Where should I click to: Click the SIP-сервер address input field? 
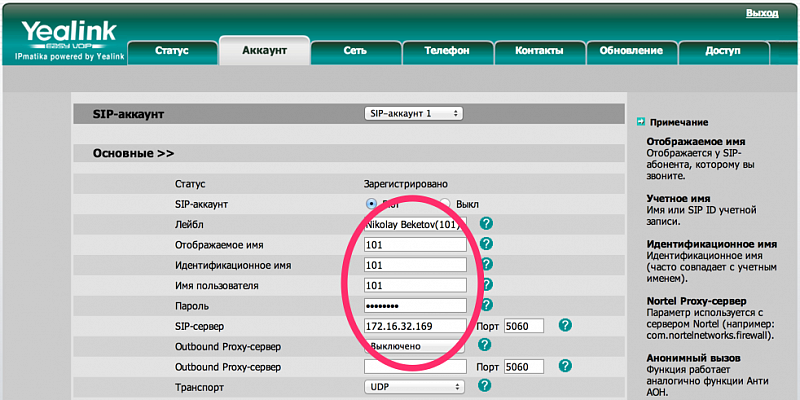tap(415, 326)
